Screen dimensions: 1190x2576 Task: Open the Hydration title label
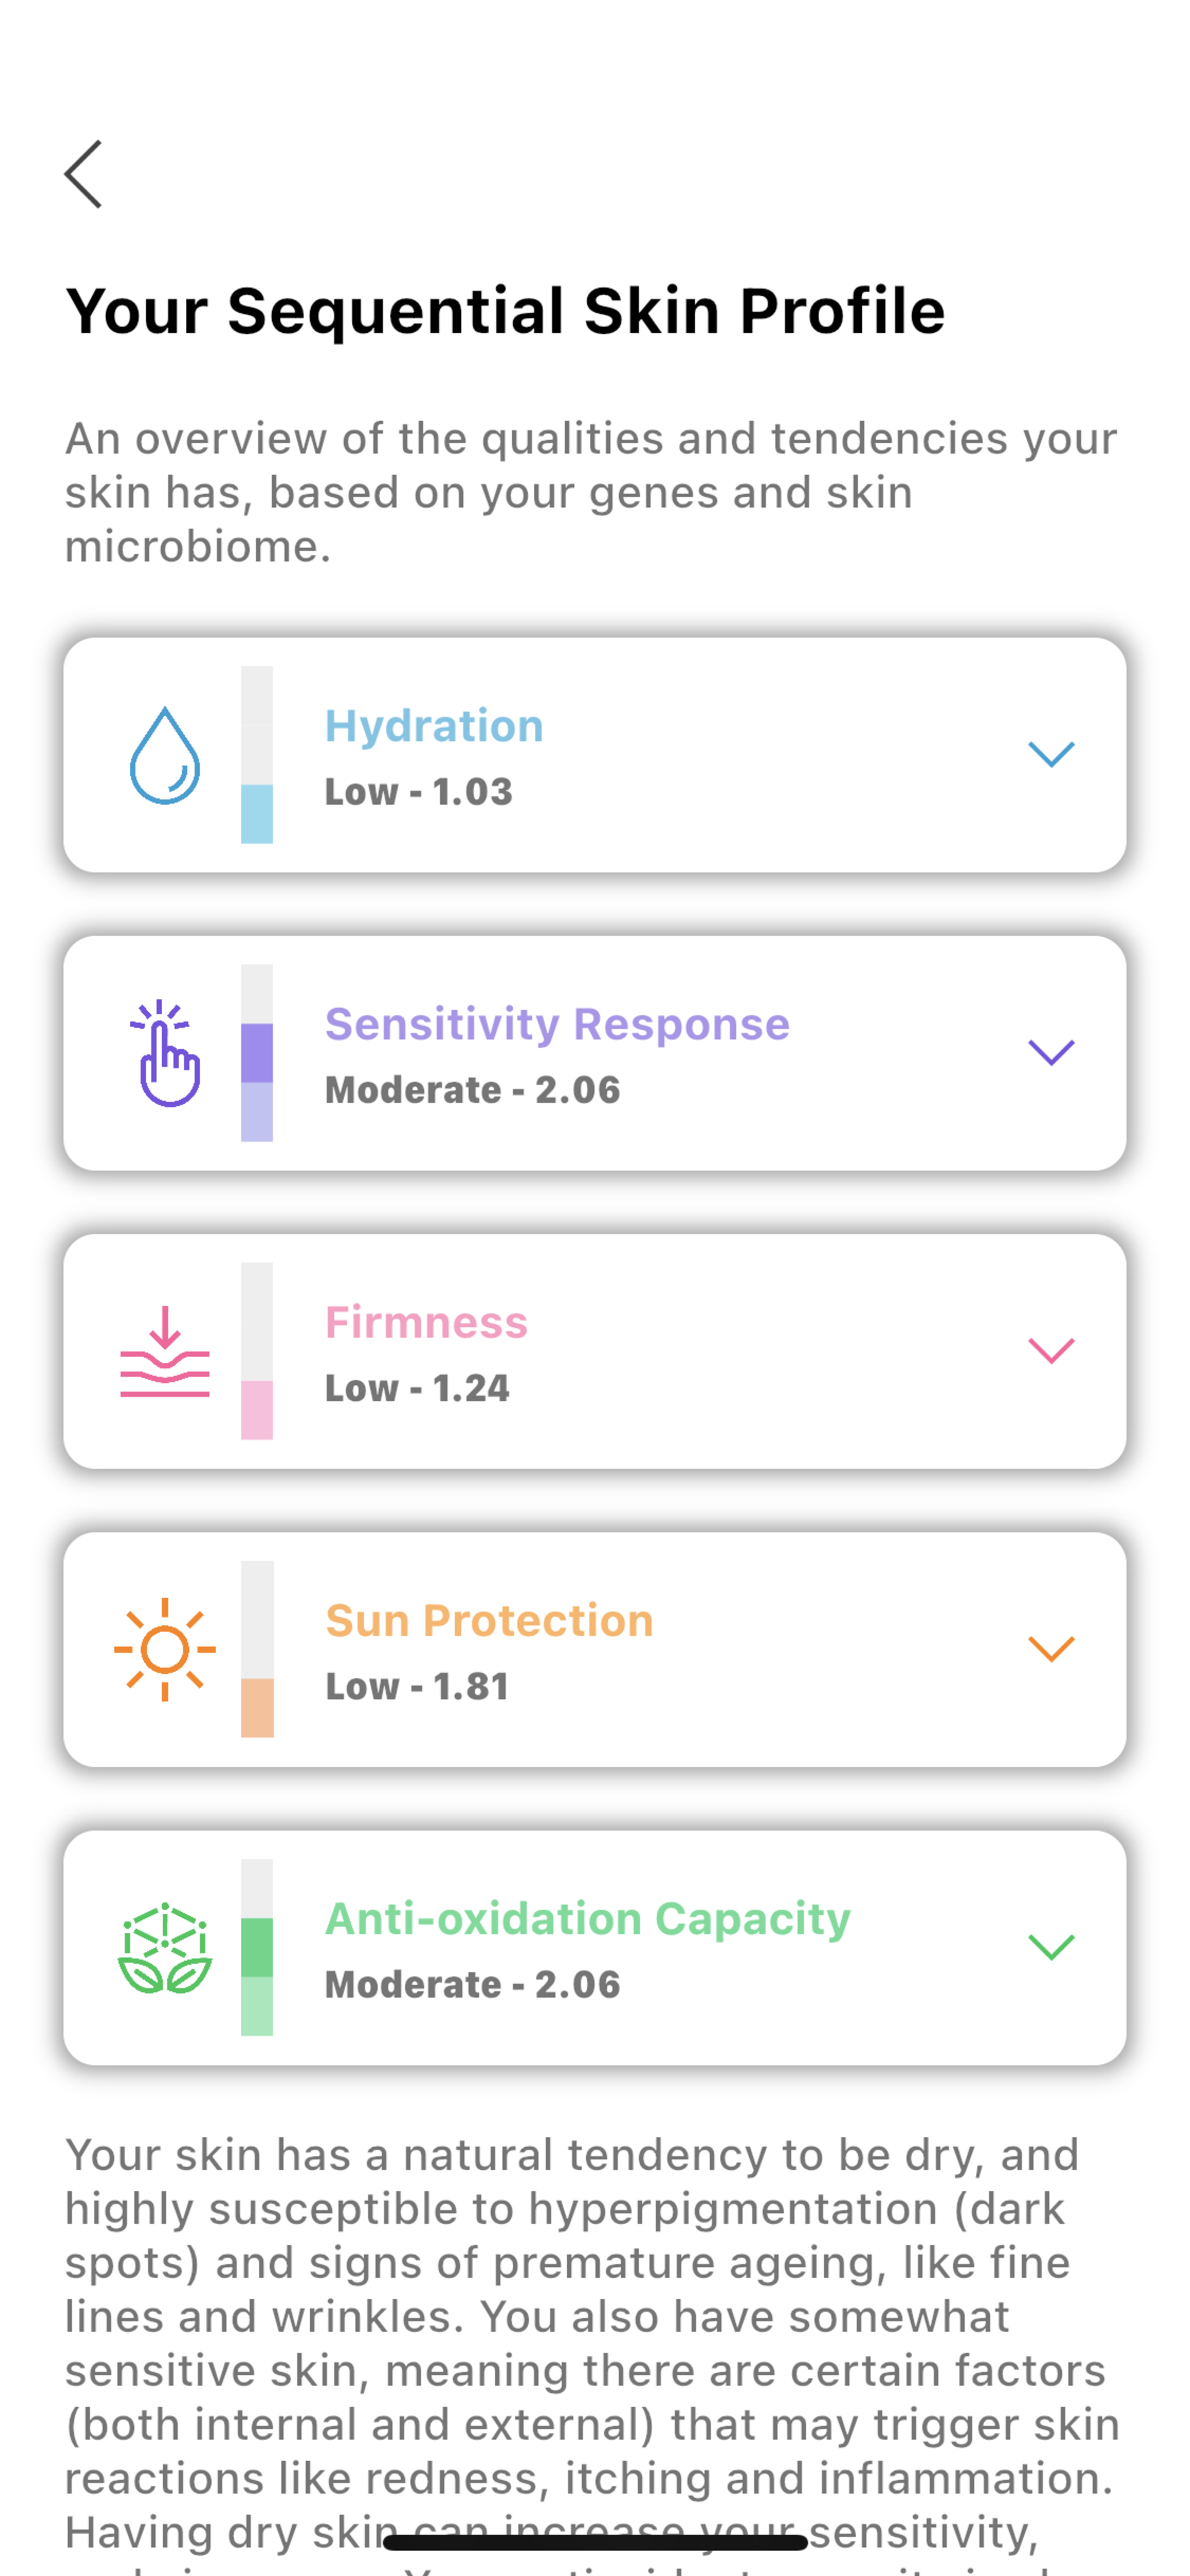coord(434,726)
